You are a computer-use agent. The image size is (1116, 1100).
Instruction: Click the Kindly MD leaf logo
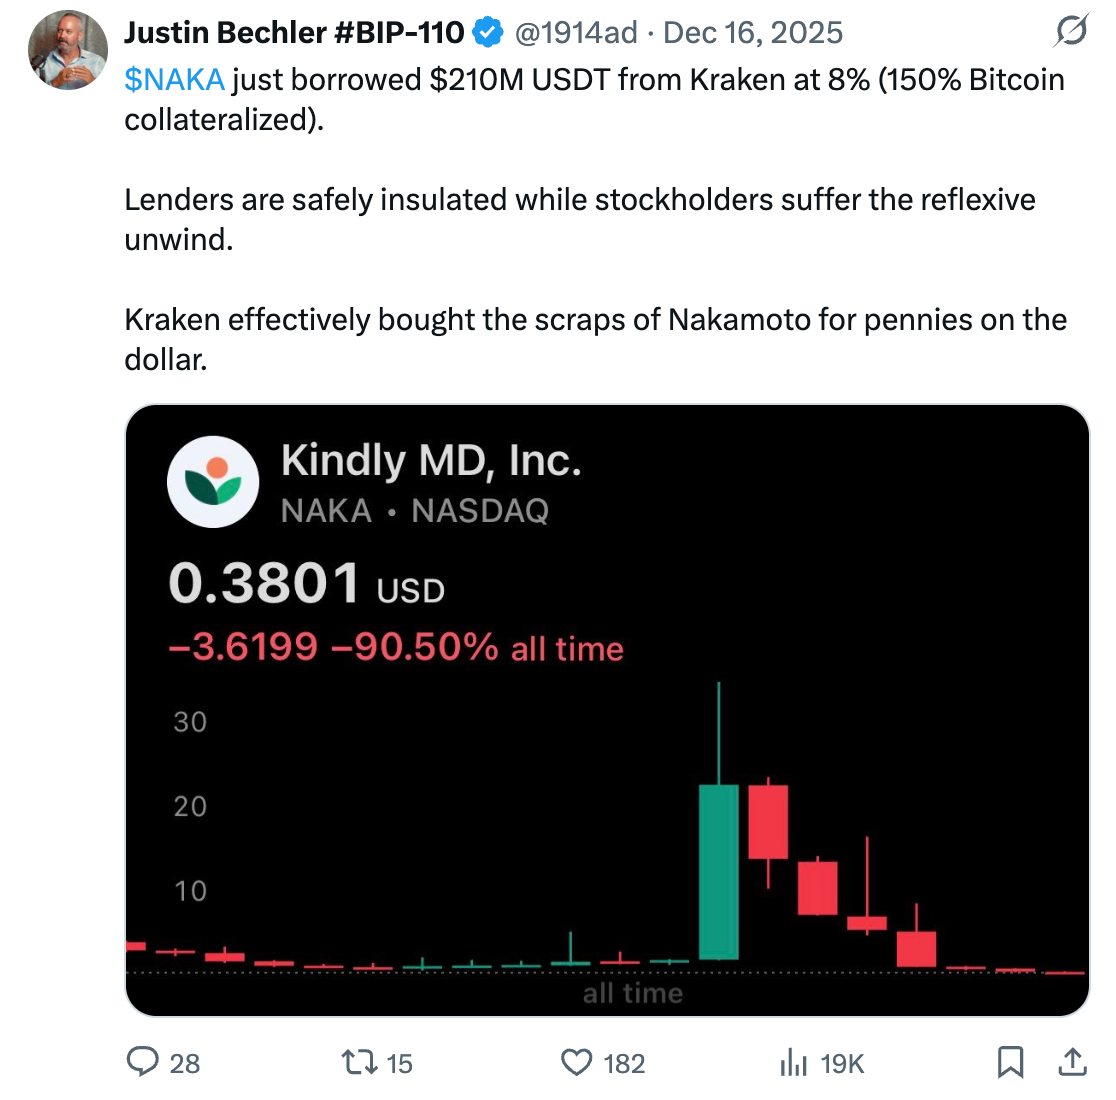(212, 482)
